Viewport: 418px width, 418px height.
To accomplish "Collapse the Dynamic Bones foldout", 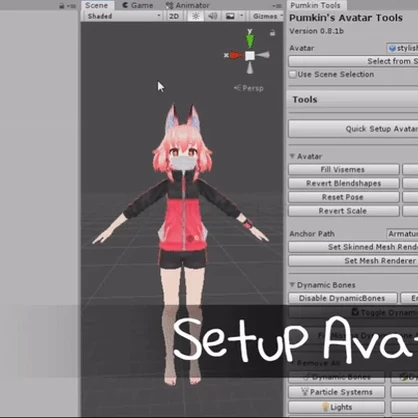I will pos(292,285).
